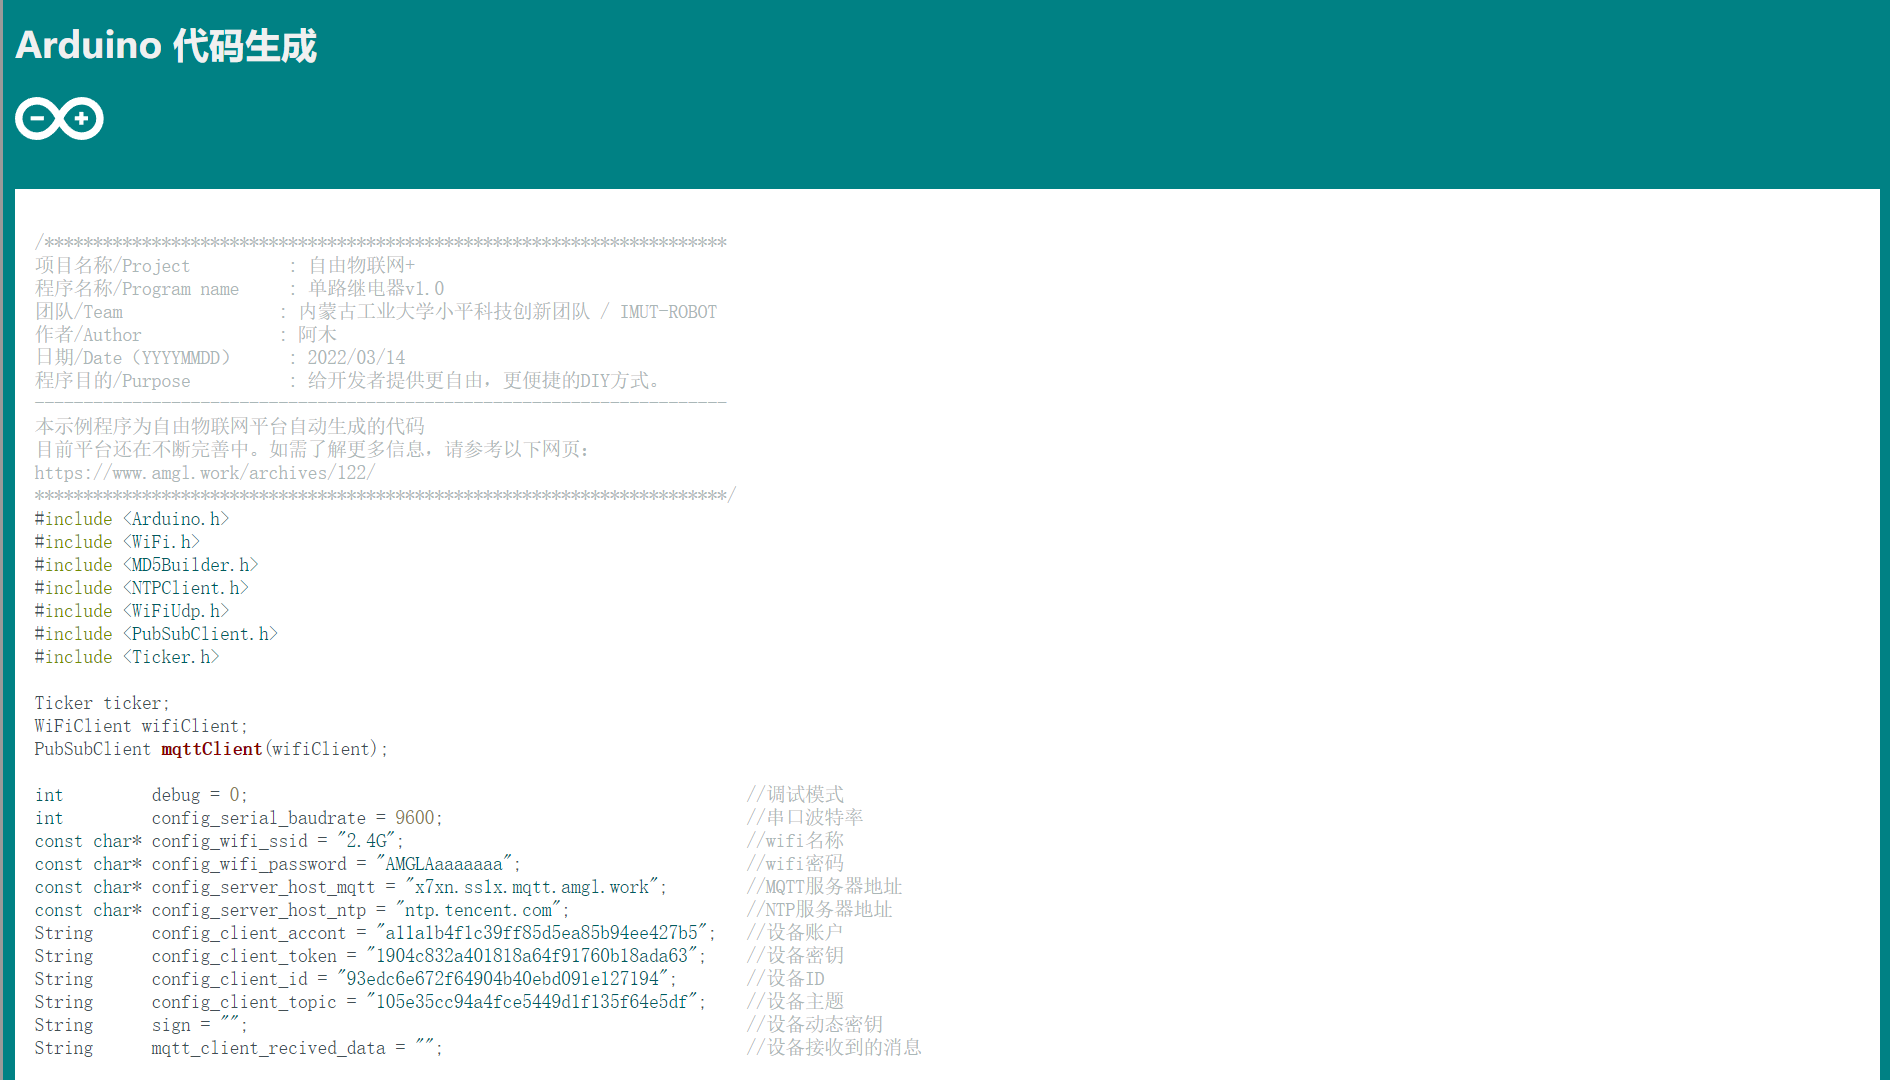Click the '//wifi名称' comment
1890x1080 pixels.
pos(795,841)
